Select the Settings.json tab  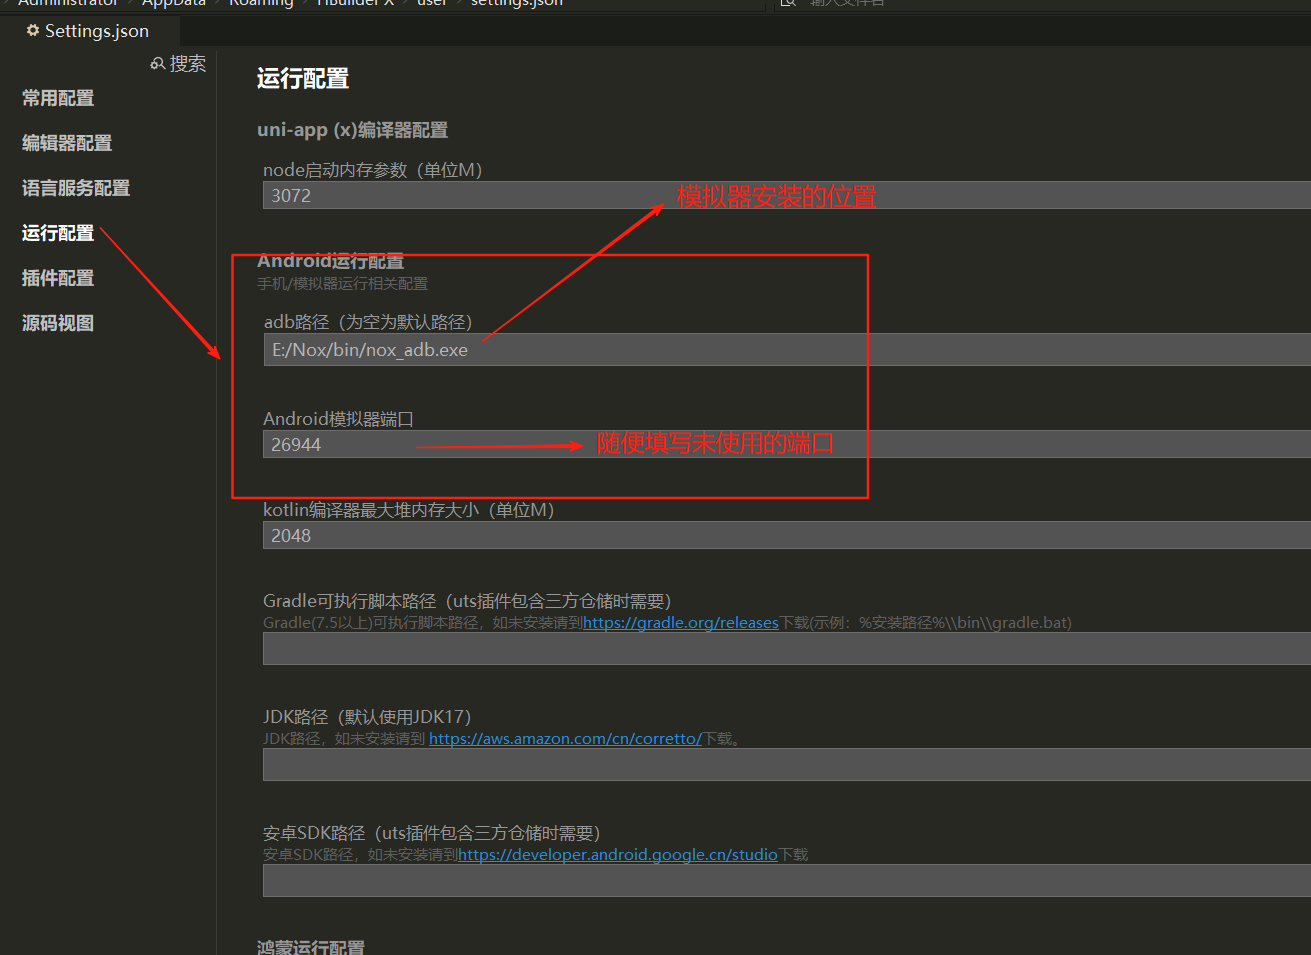pos(95,31)
